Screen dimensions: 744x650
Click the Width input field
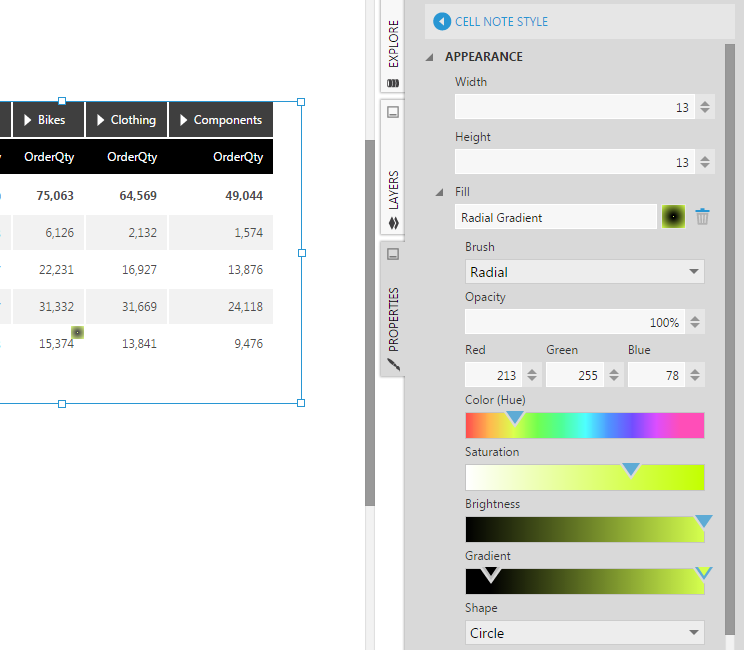[x=575, y=107]
